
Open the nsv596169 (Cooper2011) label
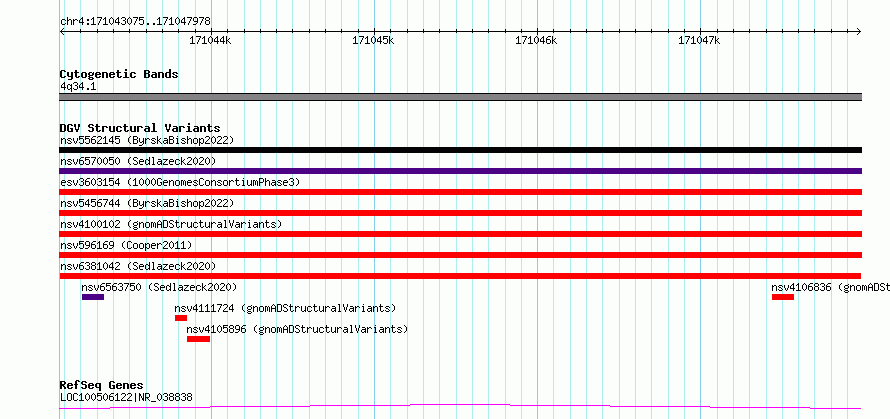(126, 245)
